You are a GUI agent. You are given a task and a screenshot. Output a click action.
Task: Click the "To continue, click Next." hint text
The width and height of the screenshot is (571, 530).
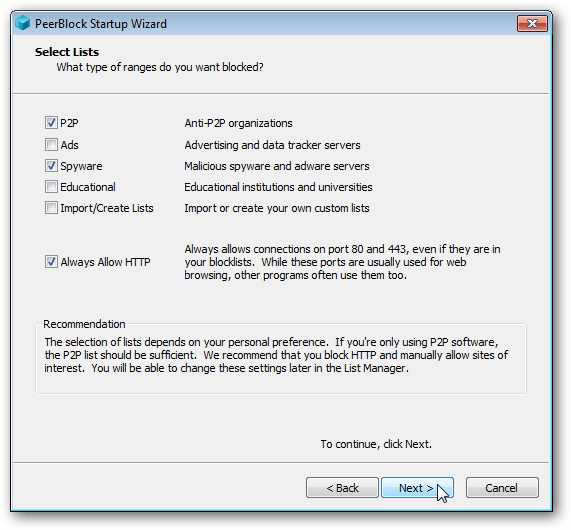click(x=376, y=444)
